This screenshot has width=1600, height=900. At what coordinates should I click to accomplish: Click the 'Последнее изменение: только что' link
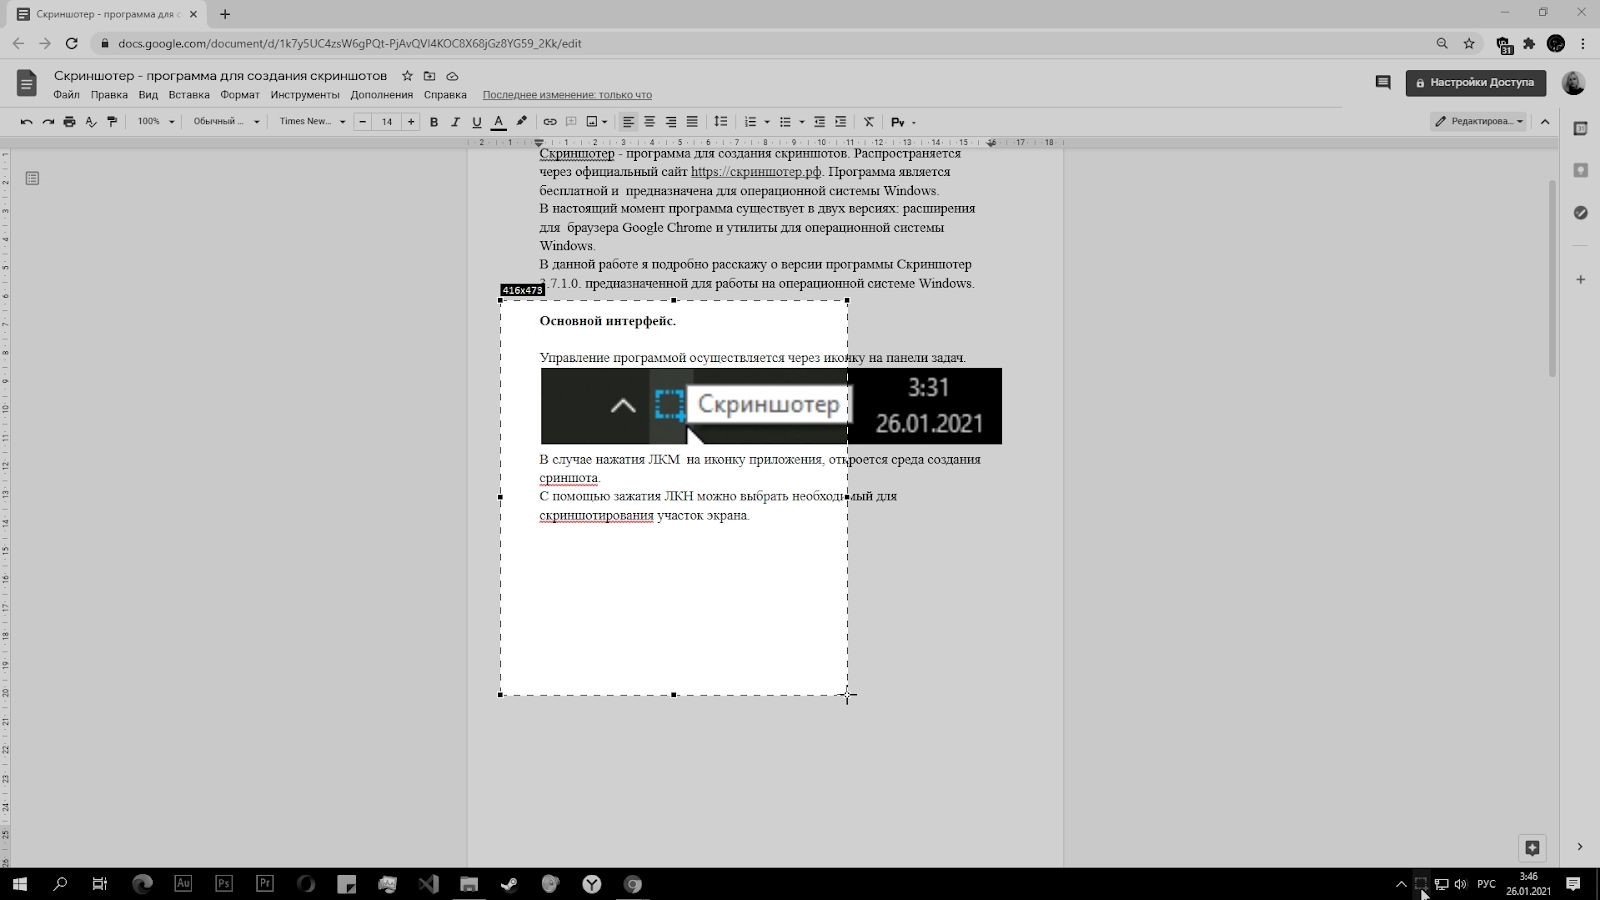pos(567,95)
